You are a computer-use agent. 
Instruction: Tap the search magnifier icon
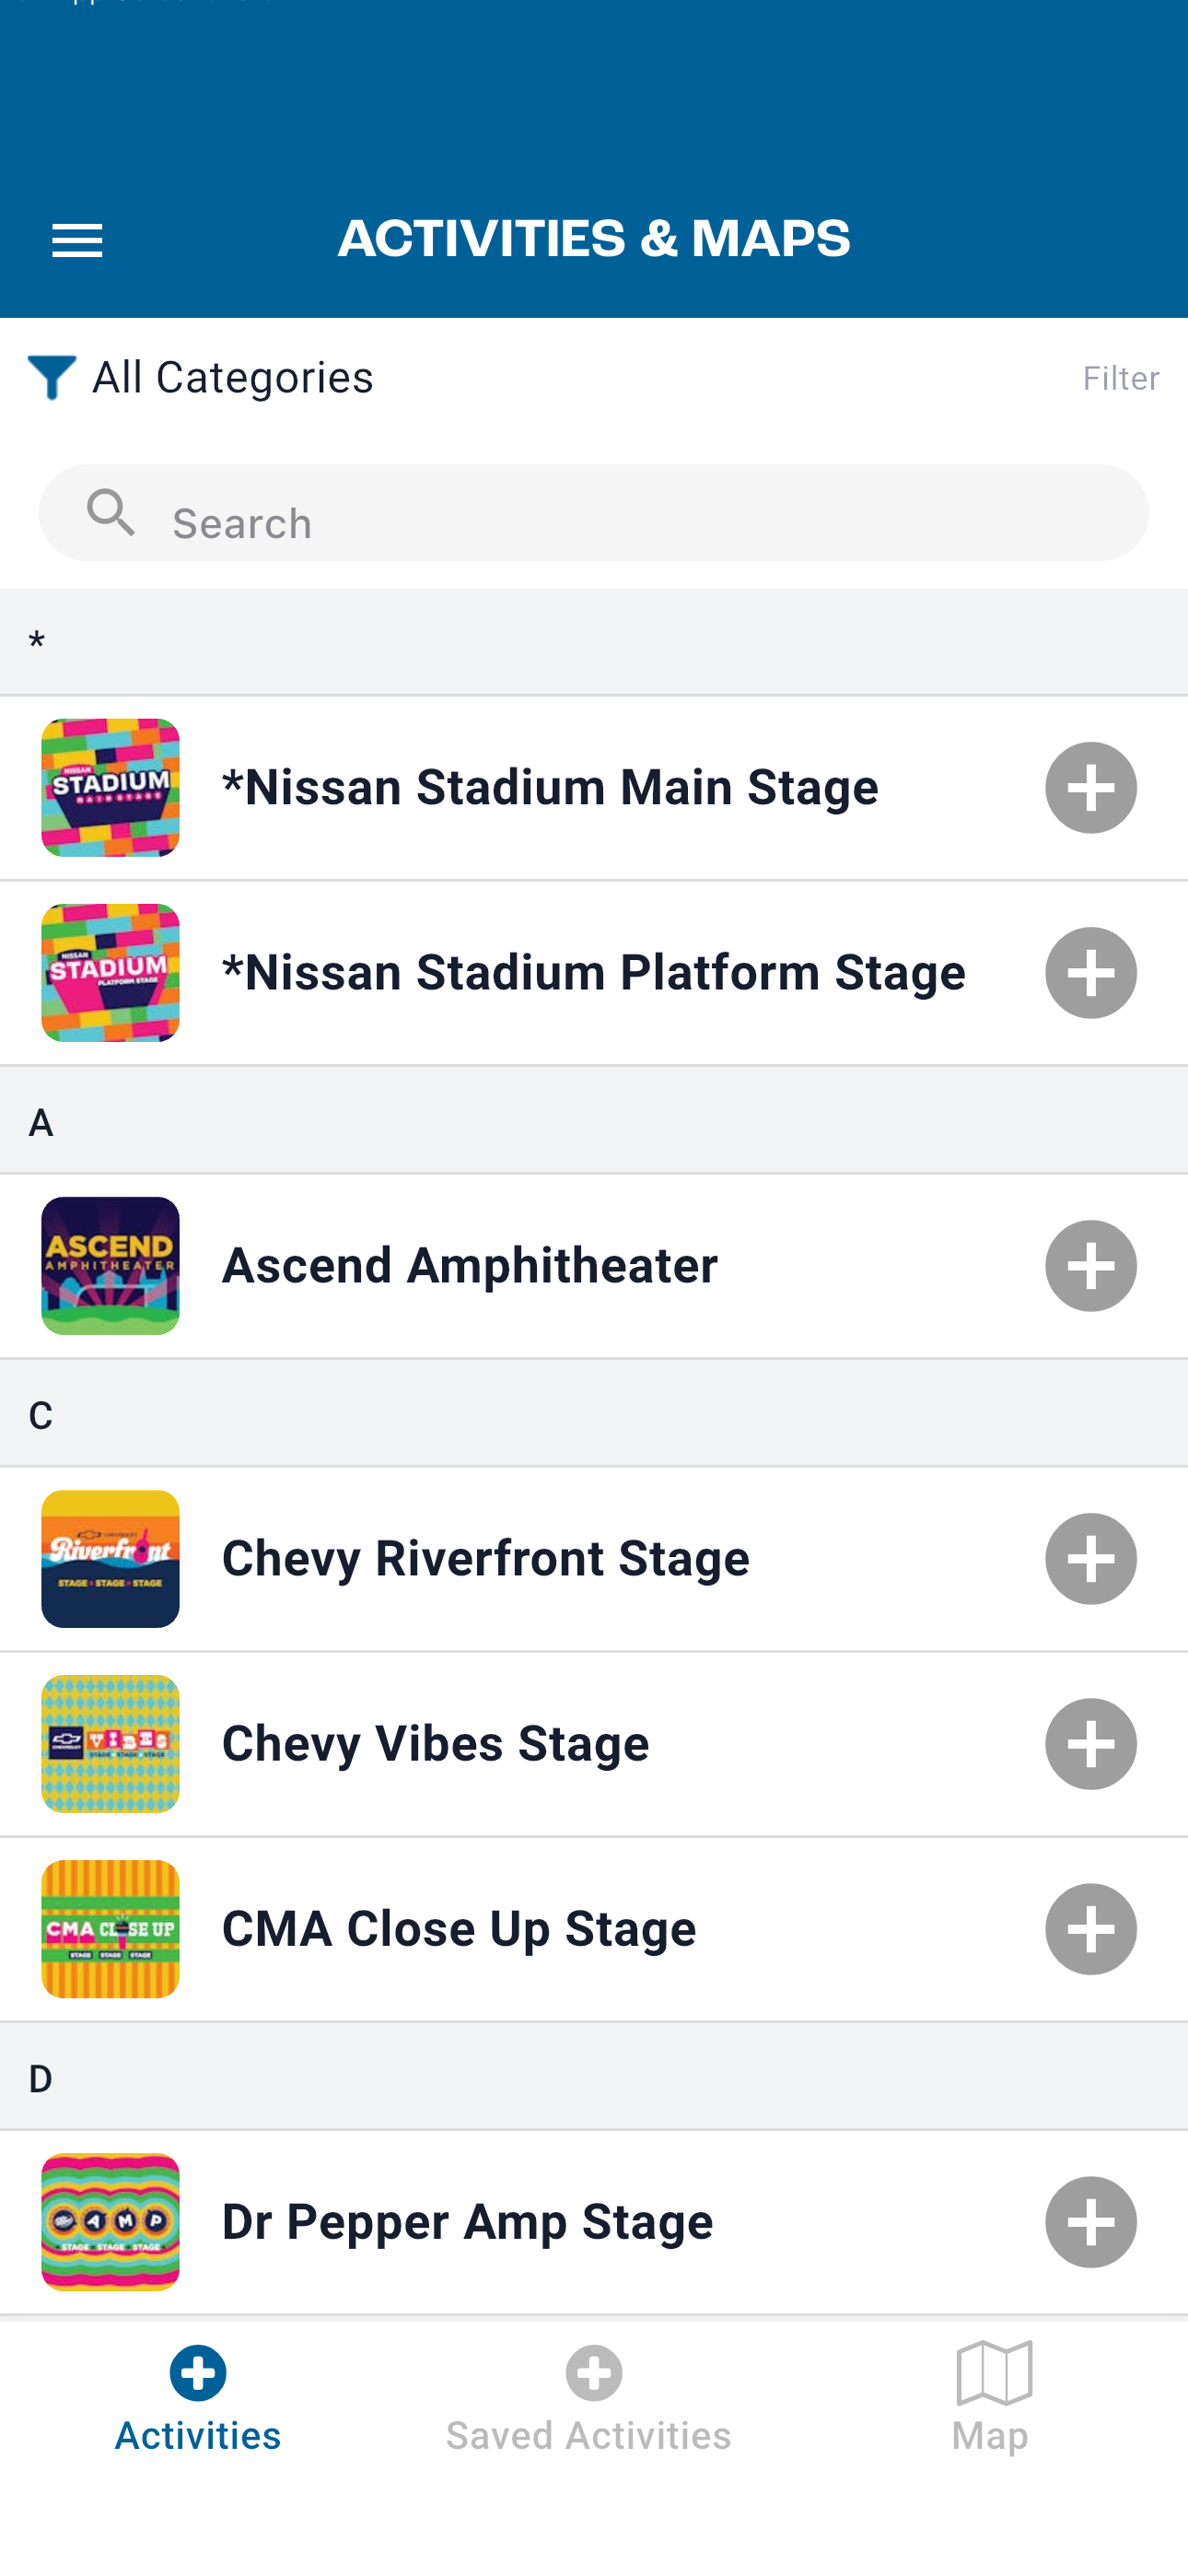click(111, 513)
